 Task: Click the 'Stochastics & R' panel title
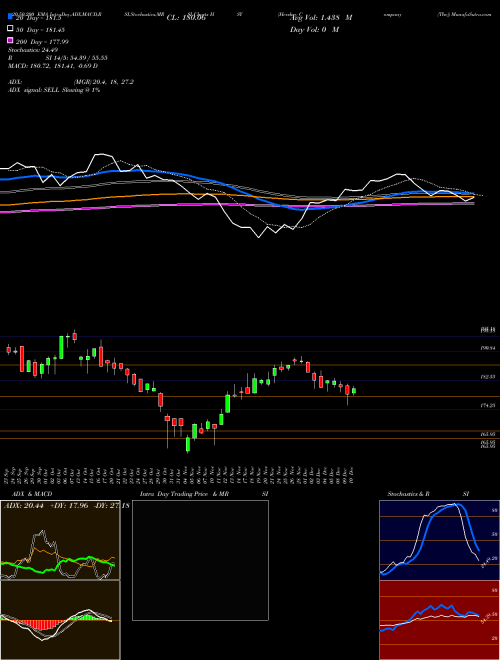(x=408, y=494)
